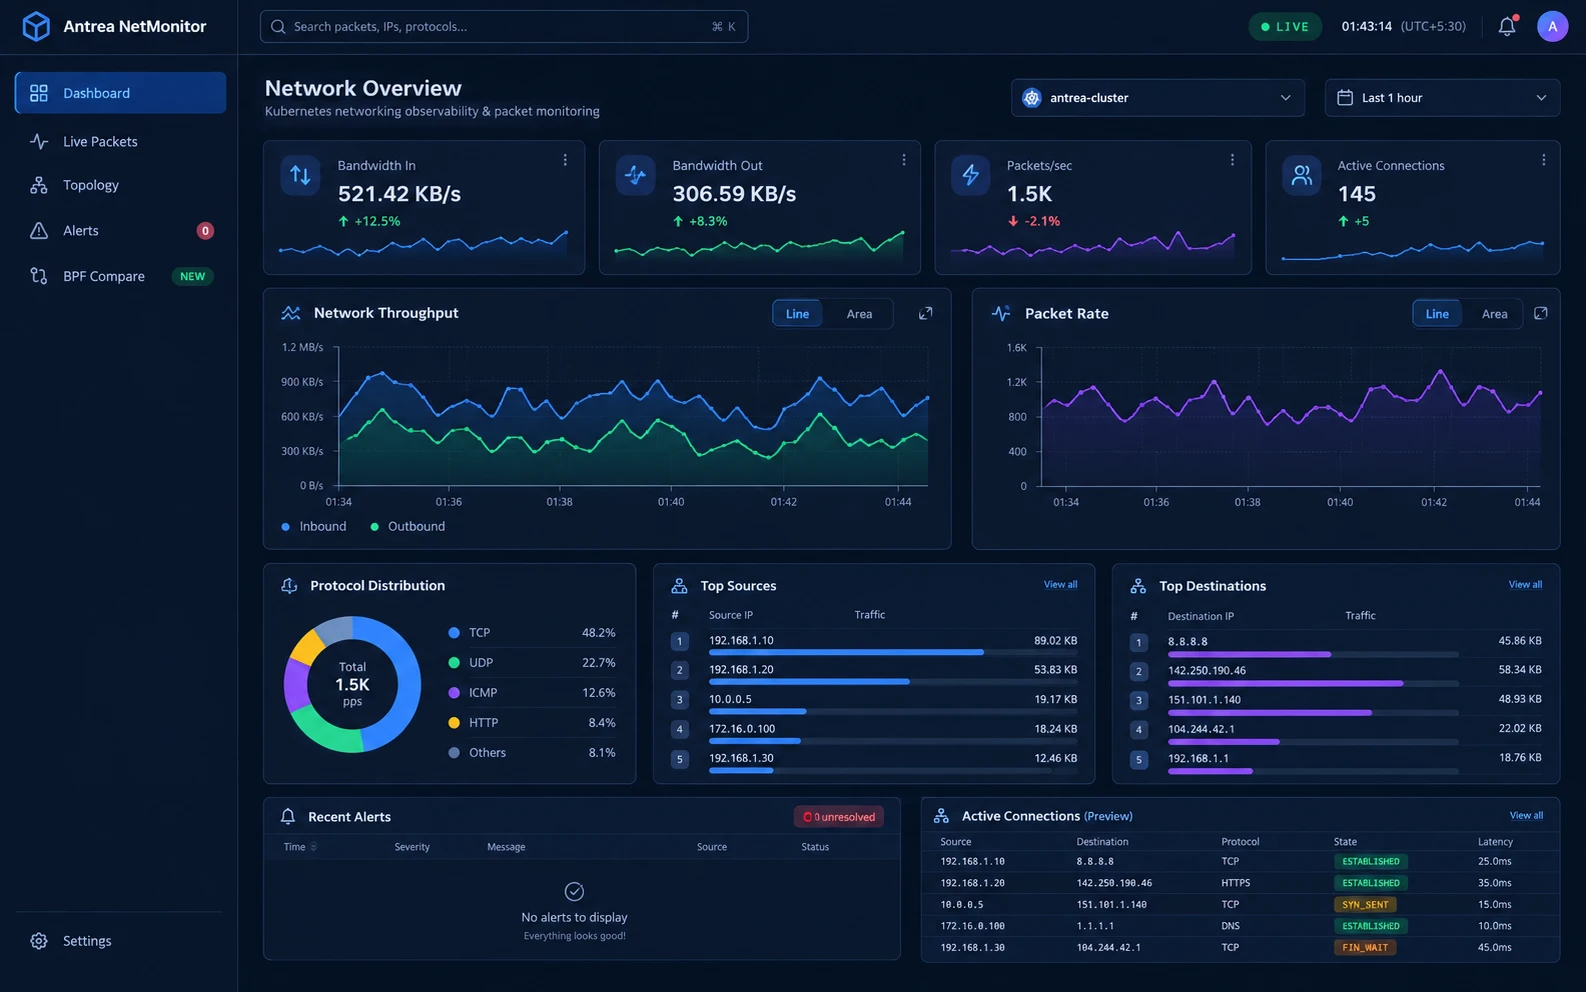Open options menu on Packets/sec card
Image resolution: width=1586 pixels, height=992 pixels.
(x=1232, y=160)
